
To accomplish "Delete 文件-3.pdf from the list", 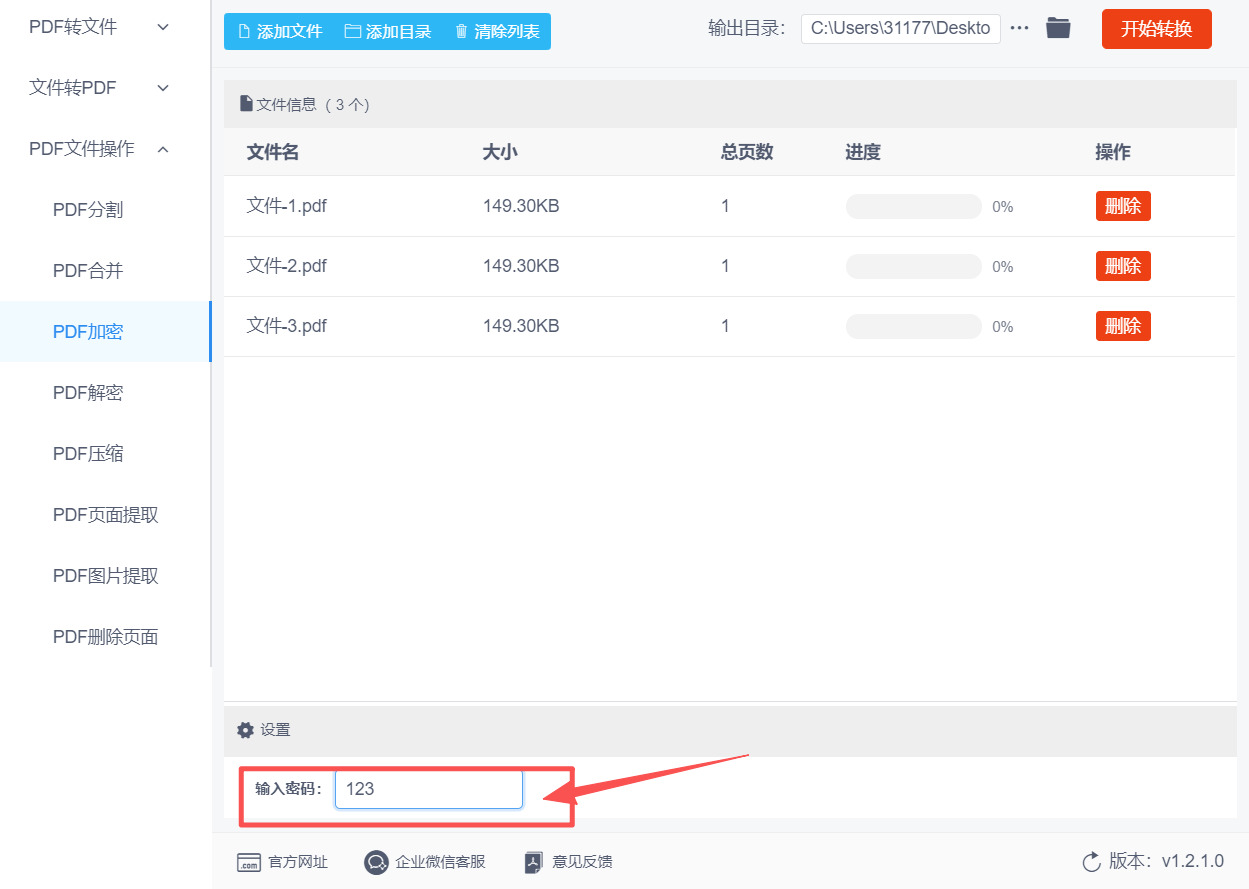I will (1123, 326).
